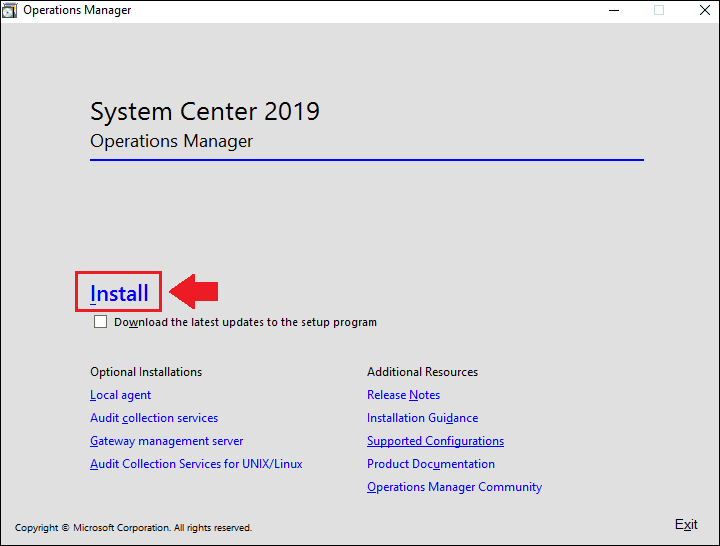Open the Local agent installation

120,395
